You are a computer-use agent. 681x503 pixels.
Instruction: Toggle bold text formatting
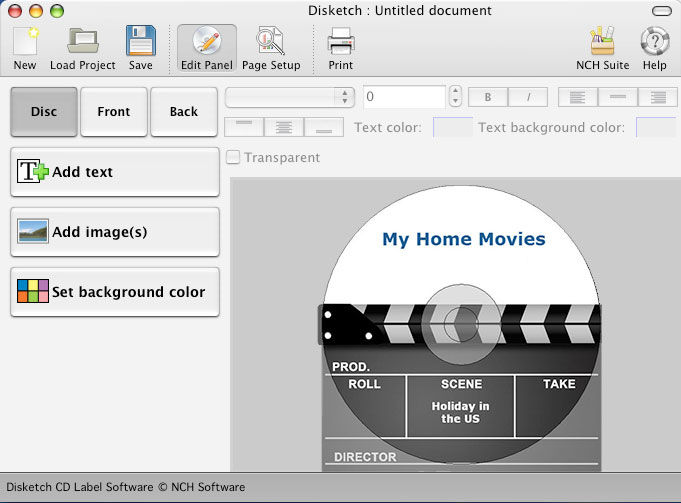pyautogui.click(x=488, y=97)
